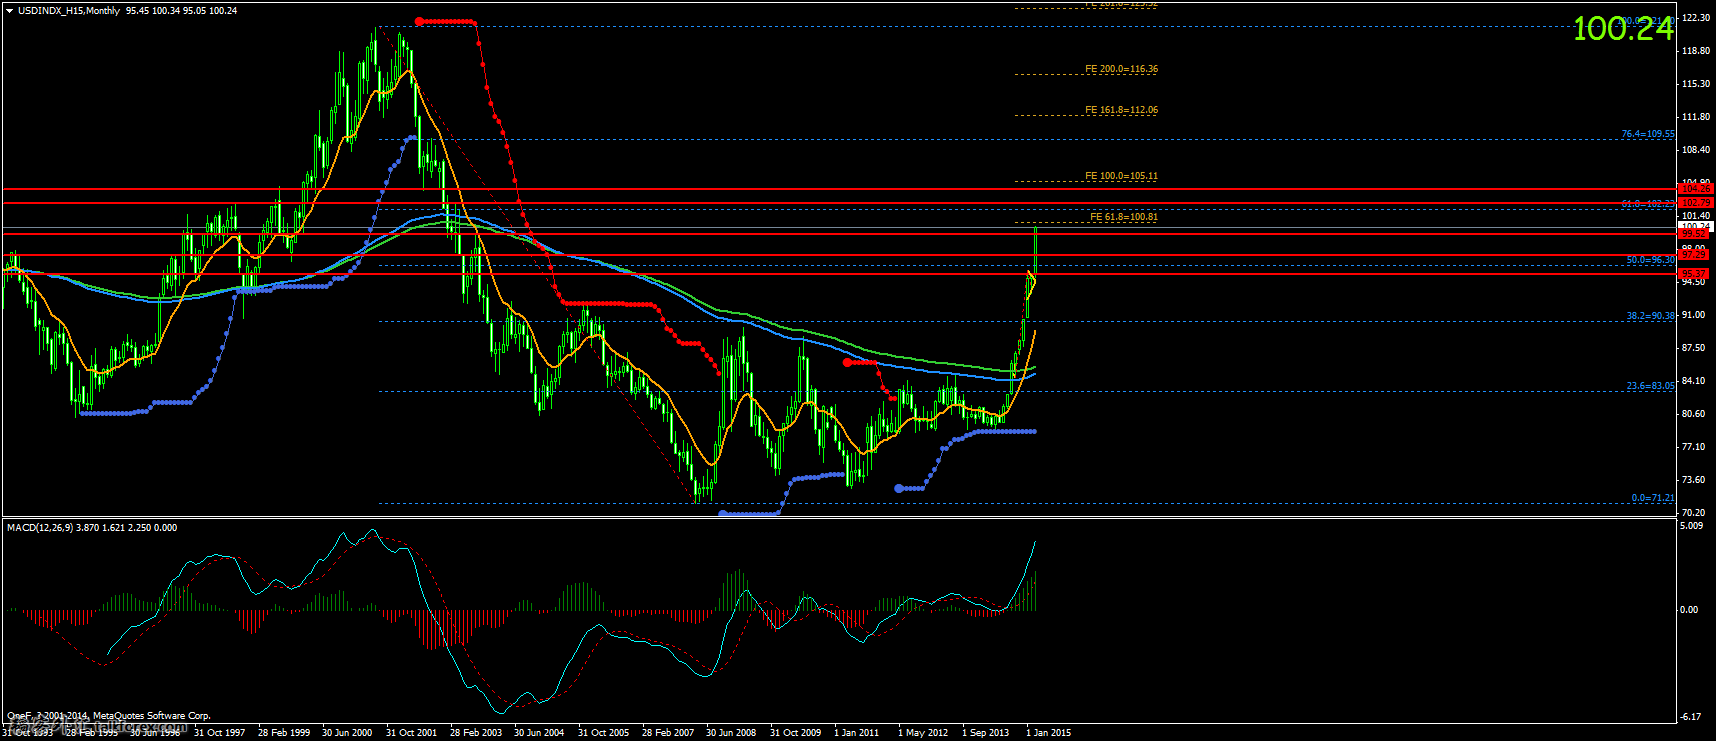Click the 101.40 value on the price axis
Screen dimensions: 1716x741
click(1695, 216)
